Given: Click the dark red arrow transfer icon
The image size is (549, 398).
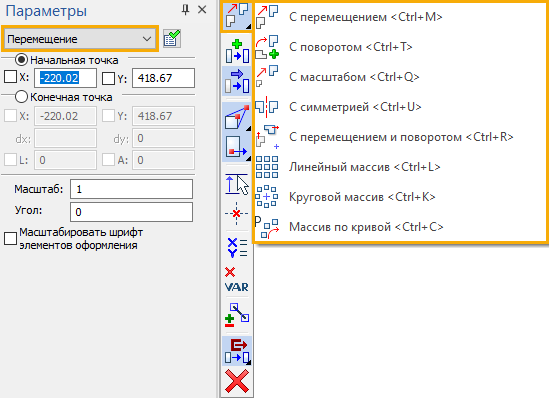Looking at the screenshot, I should [x=237, y=351].
